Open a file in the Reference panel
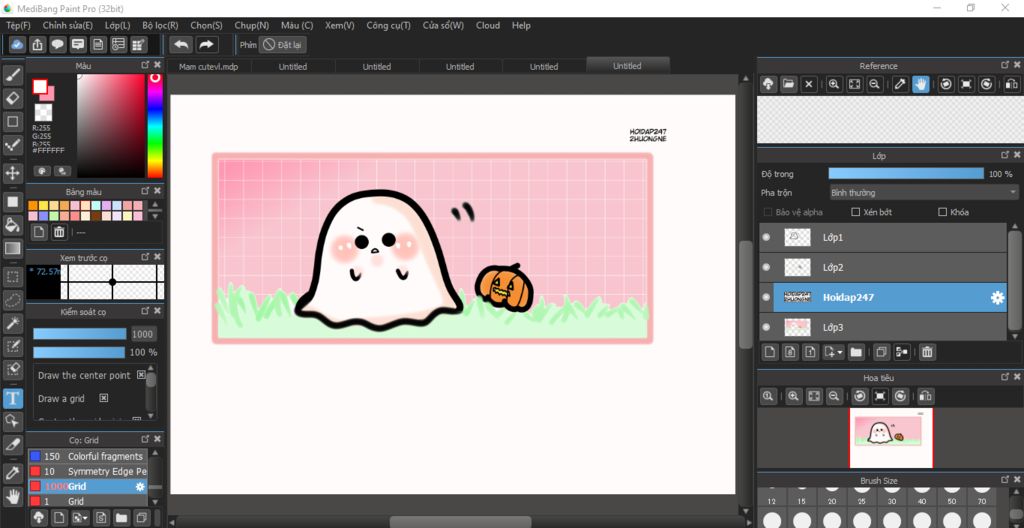1024x528 pixels. pyautogui.click(x=789, y=84)
